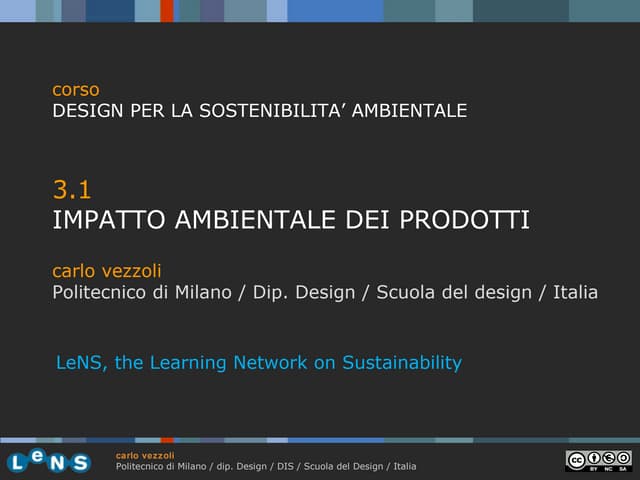Click the Creative Commons CC icon
Image resolution: width=640 pixels, height=480 pixels.
pos(575,459)
